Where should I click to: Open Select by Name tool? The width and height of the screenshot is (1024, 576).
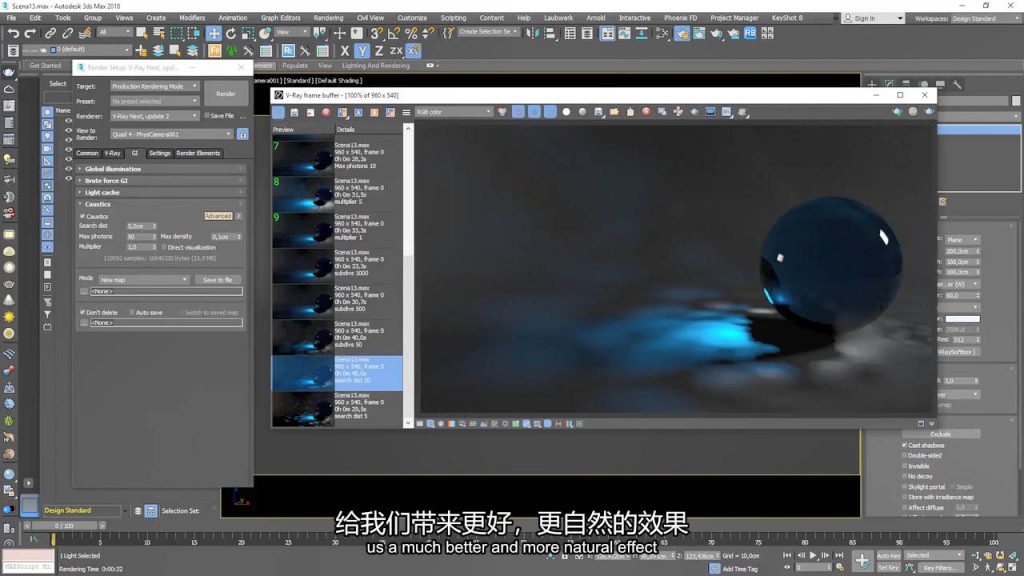(x=159, y=33)
